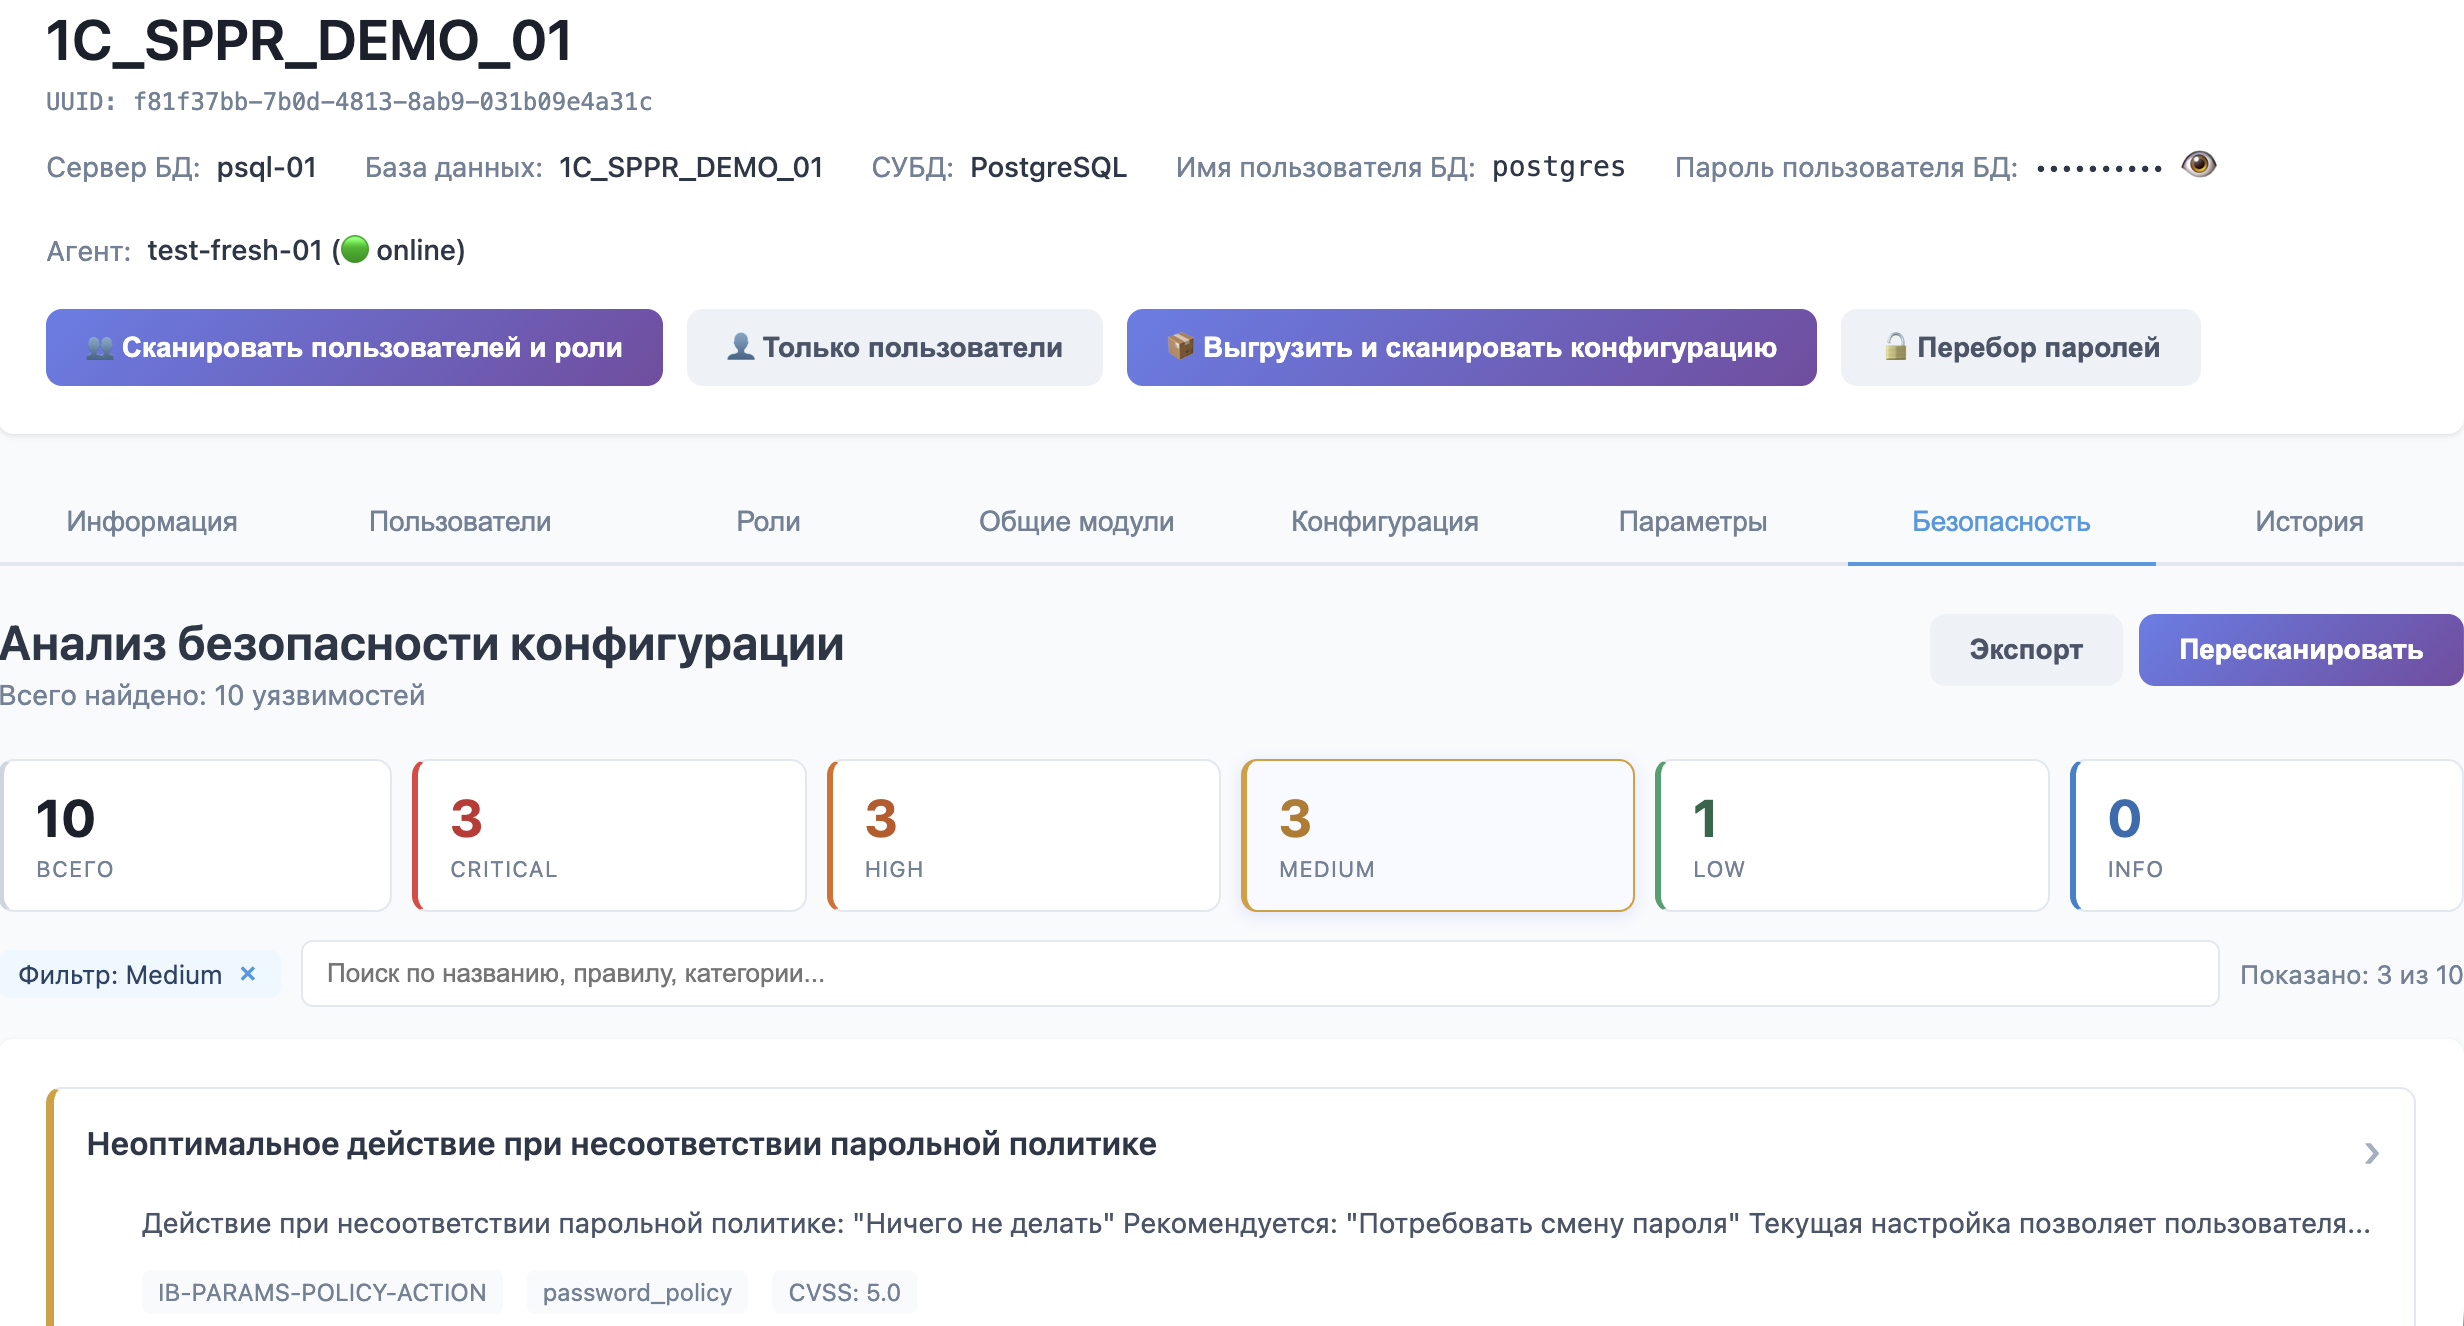Toggle the MEDIUM severity card filter

pos(1437,834)
